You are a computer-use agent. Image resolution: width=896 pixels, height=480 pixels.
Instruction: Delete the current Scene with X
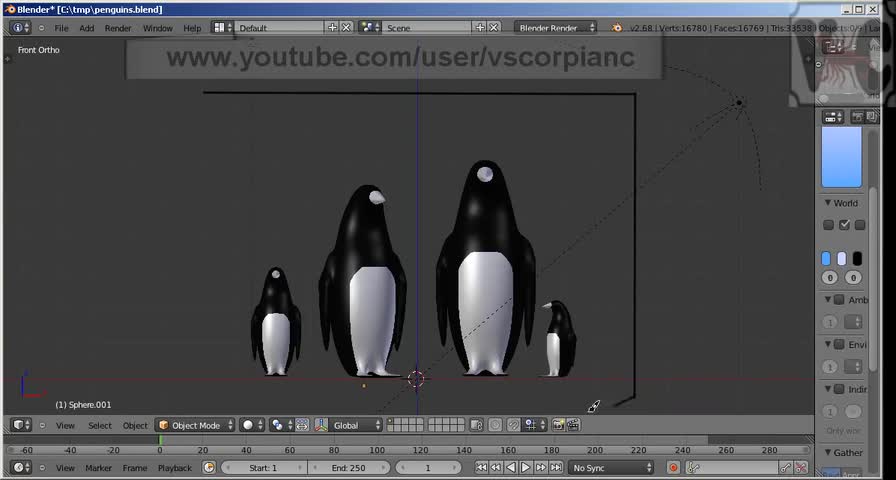(494, 27)
